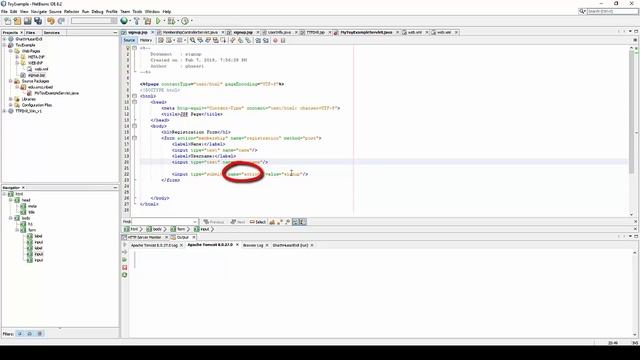Screen dimensions: 640x360
Task: Open the Profile Project dropdown arrow
Action: [191, 21]
